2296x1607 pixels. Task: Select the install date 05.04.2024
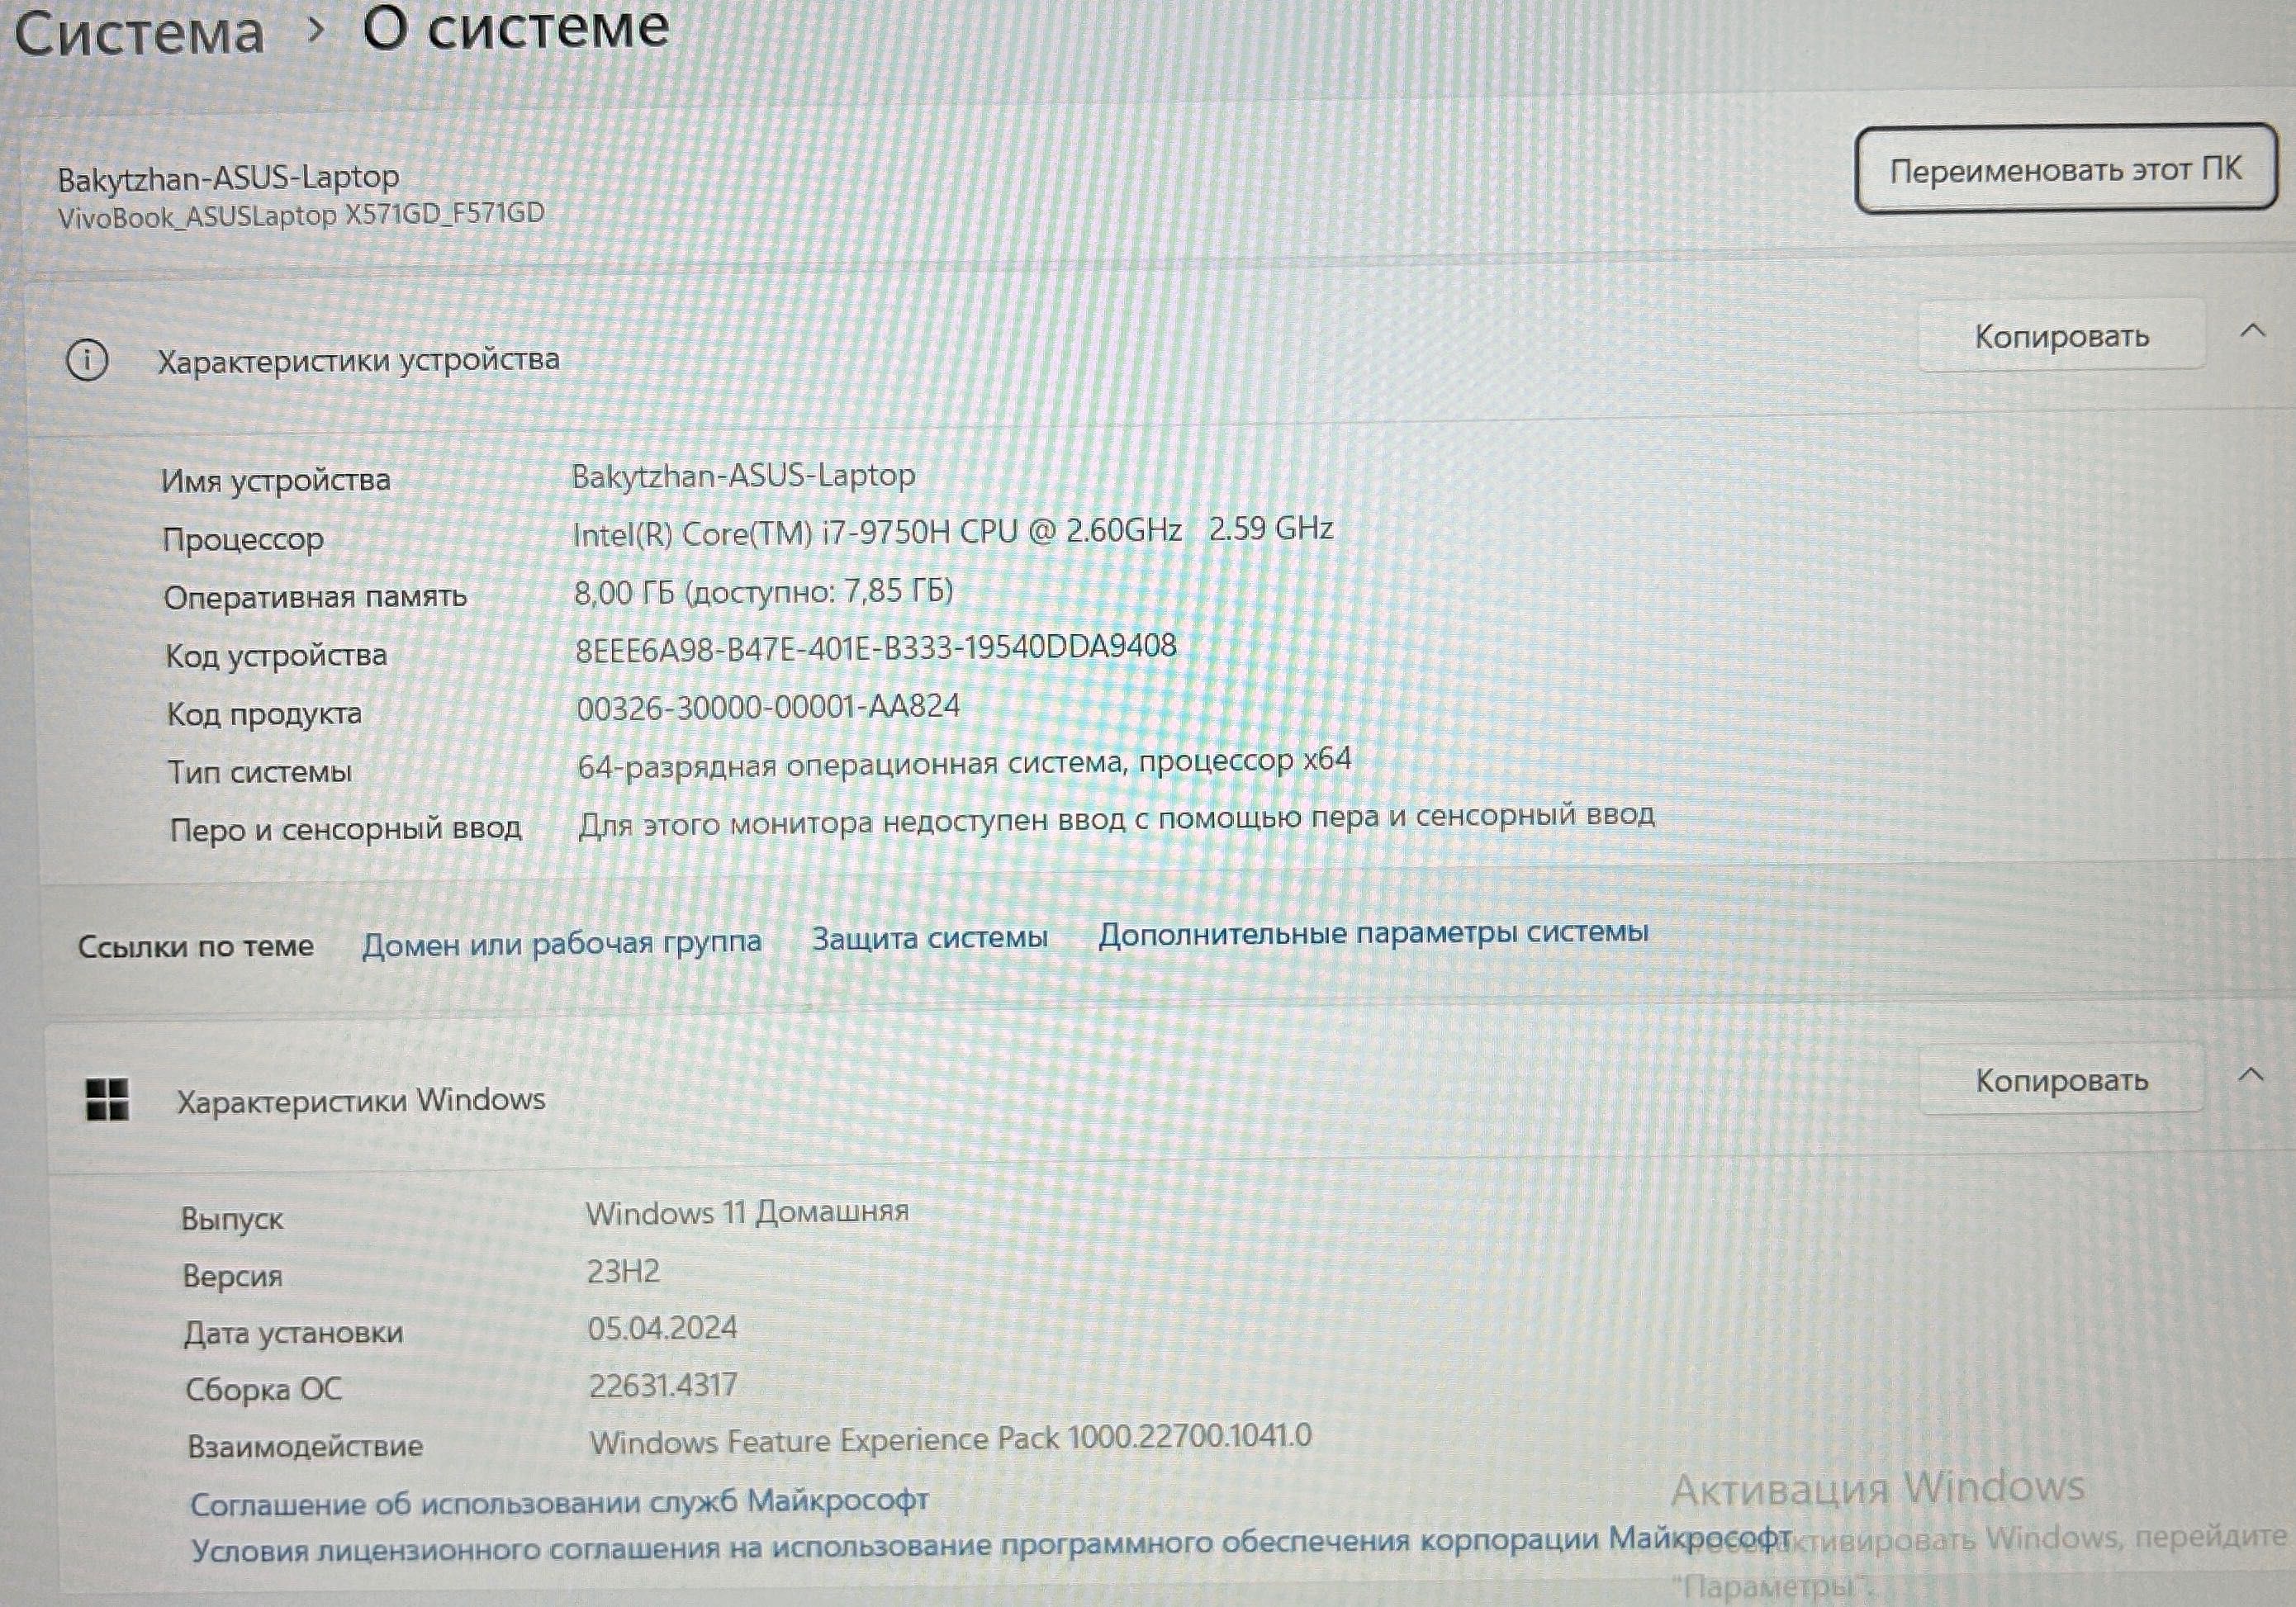[662, 1328]
